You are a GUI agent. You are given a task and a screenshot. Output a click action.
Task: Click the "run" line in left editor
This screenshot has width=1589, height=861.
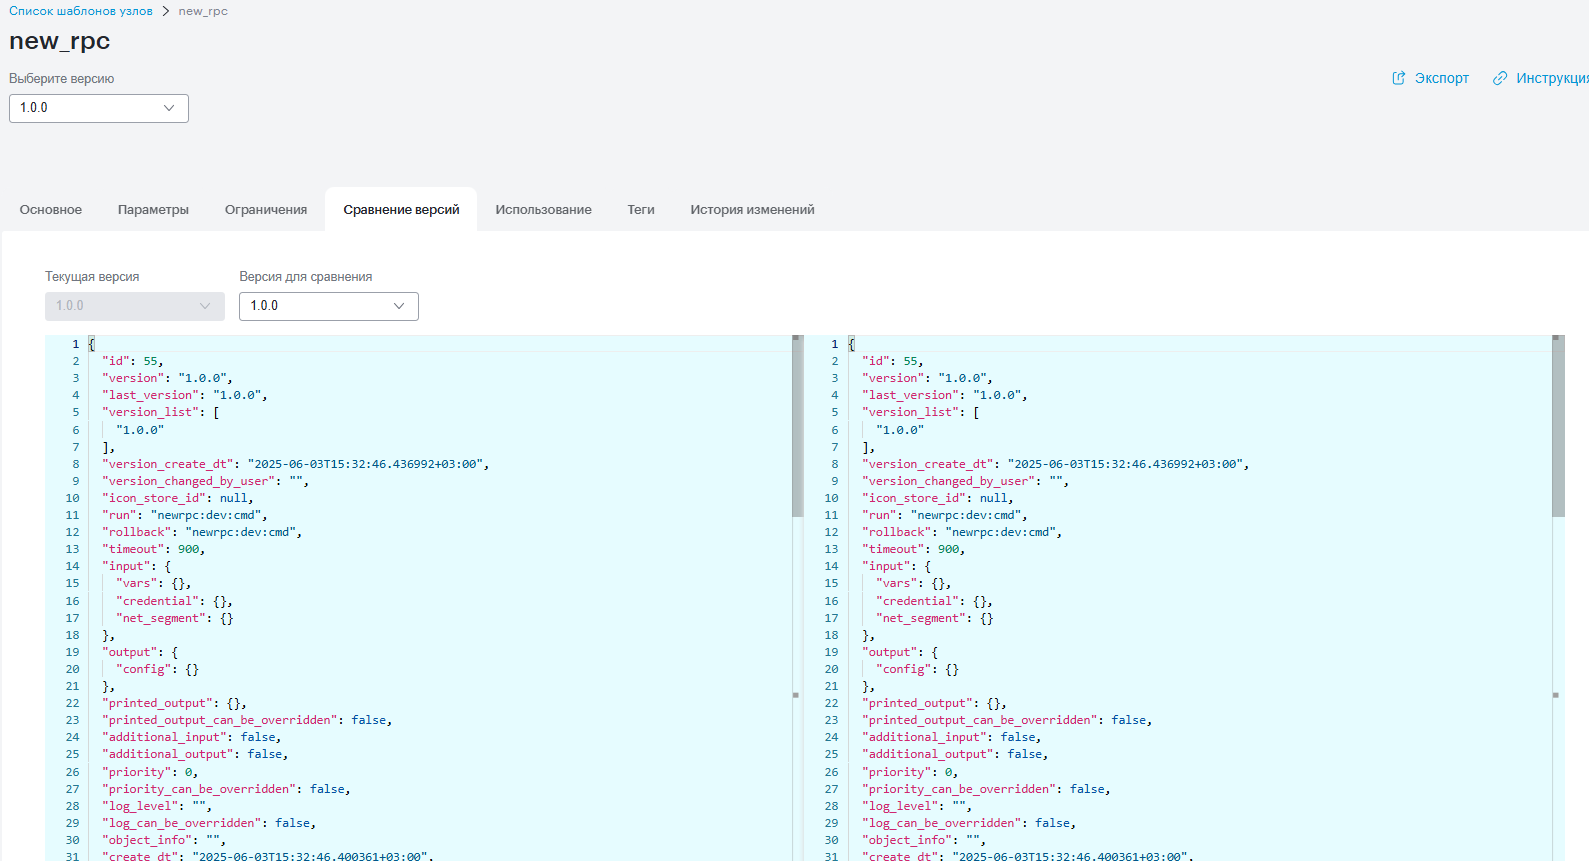(x=185, y=515)
